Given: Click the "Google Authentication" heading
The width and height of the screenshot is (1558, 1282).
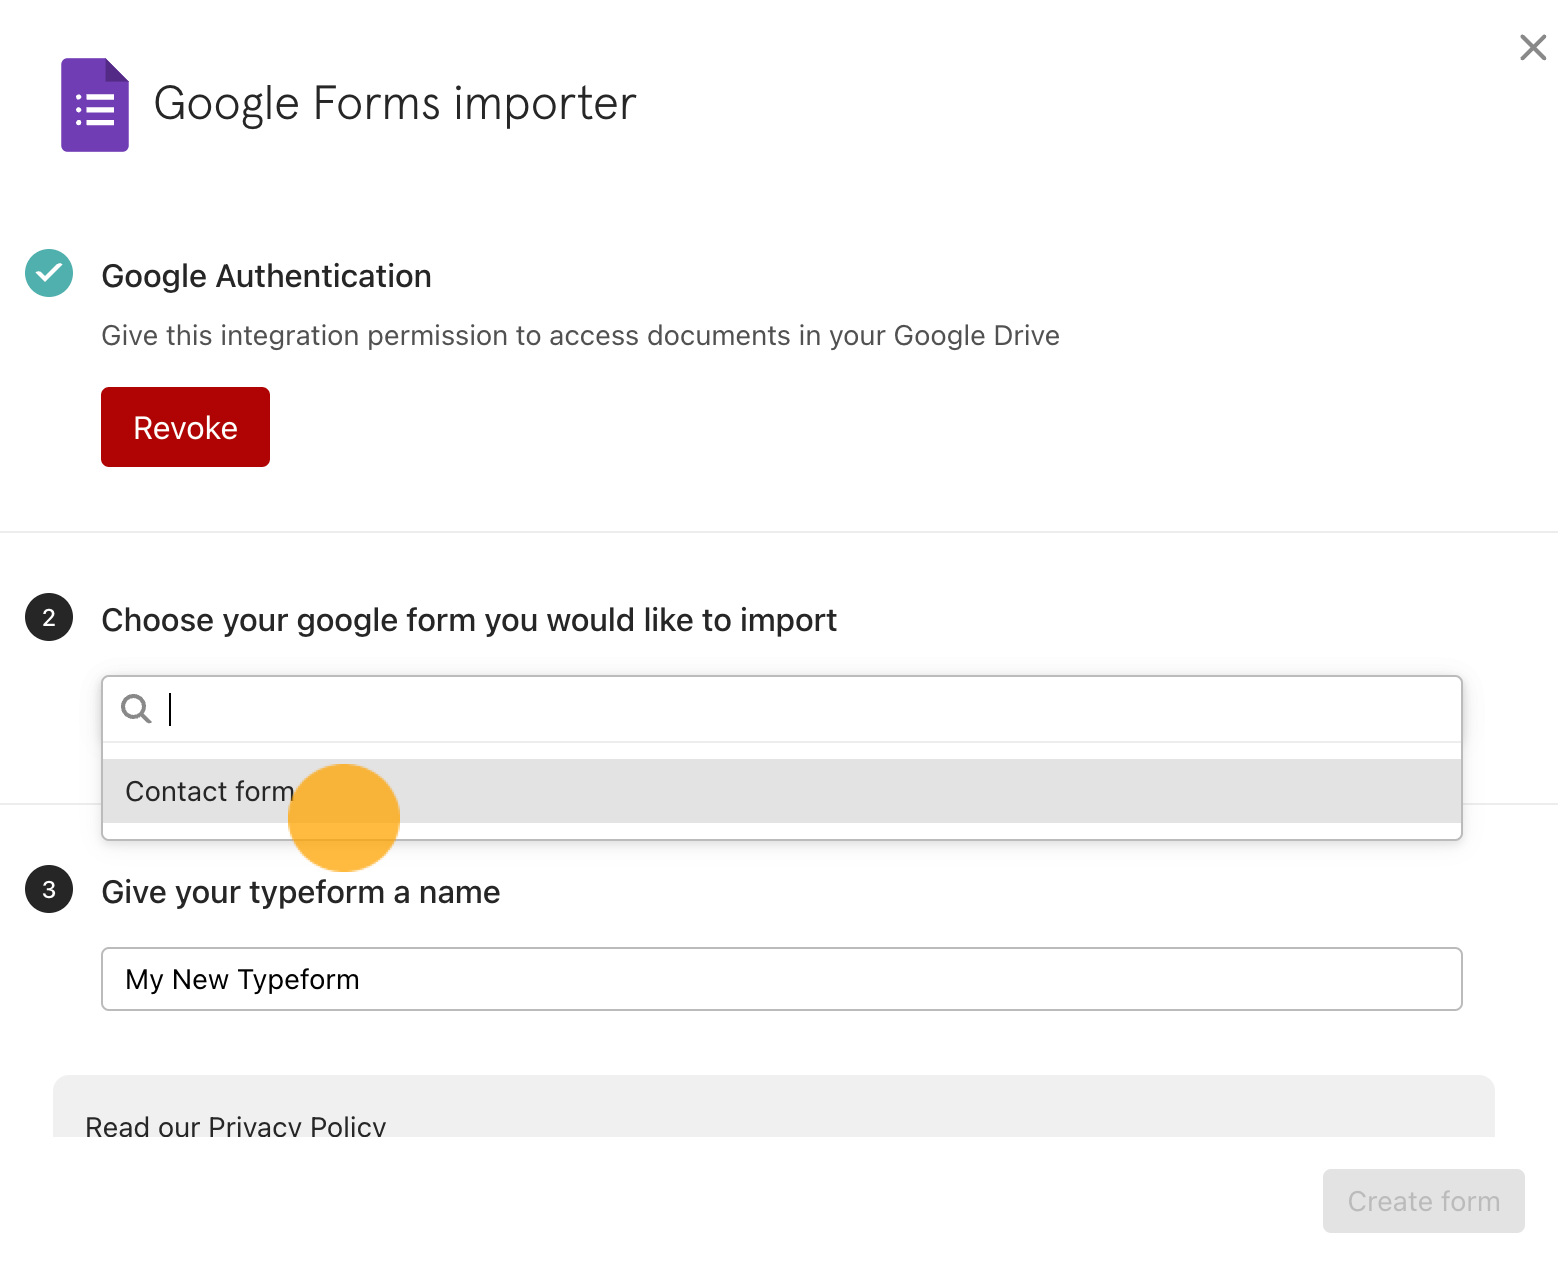Looking at the screenshot, I should coord(266,276).
